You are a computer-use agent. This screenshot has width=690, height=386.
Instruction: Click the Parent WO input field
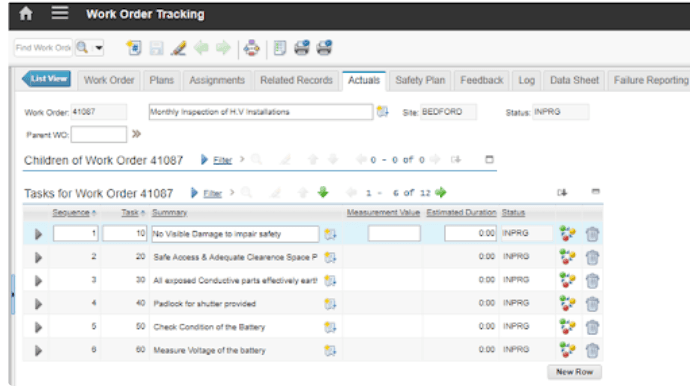(99, 134)
